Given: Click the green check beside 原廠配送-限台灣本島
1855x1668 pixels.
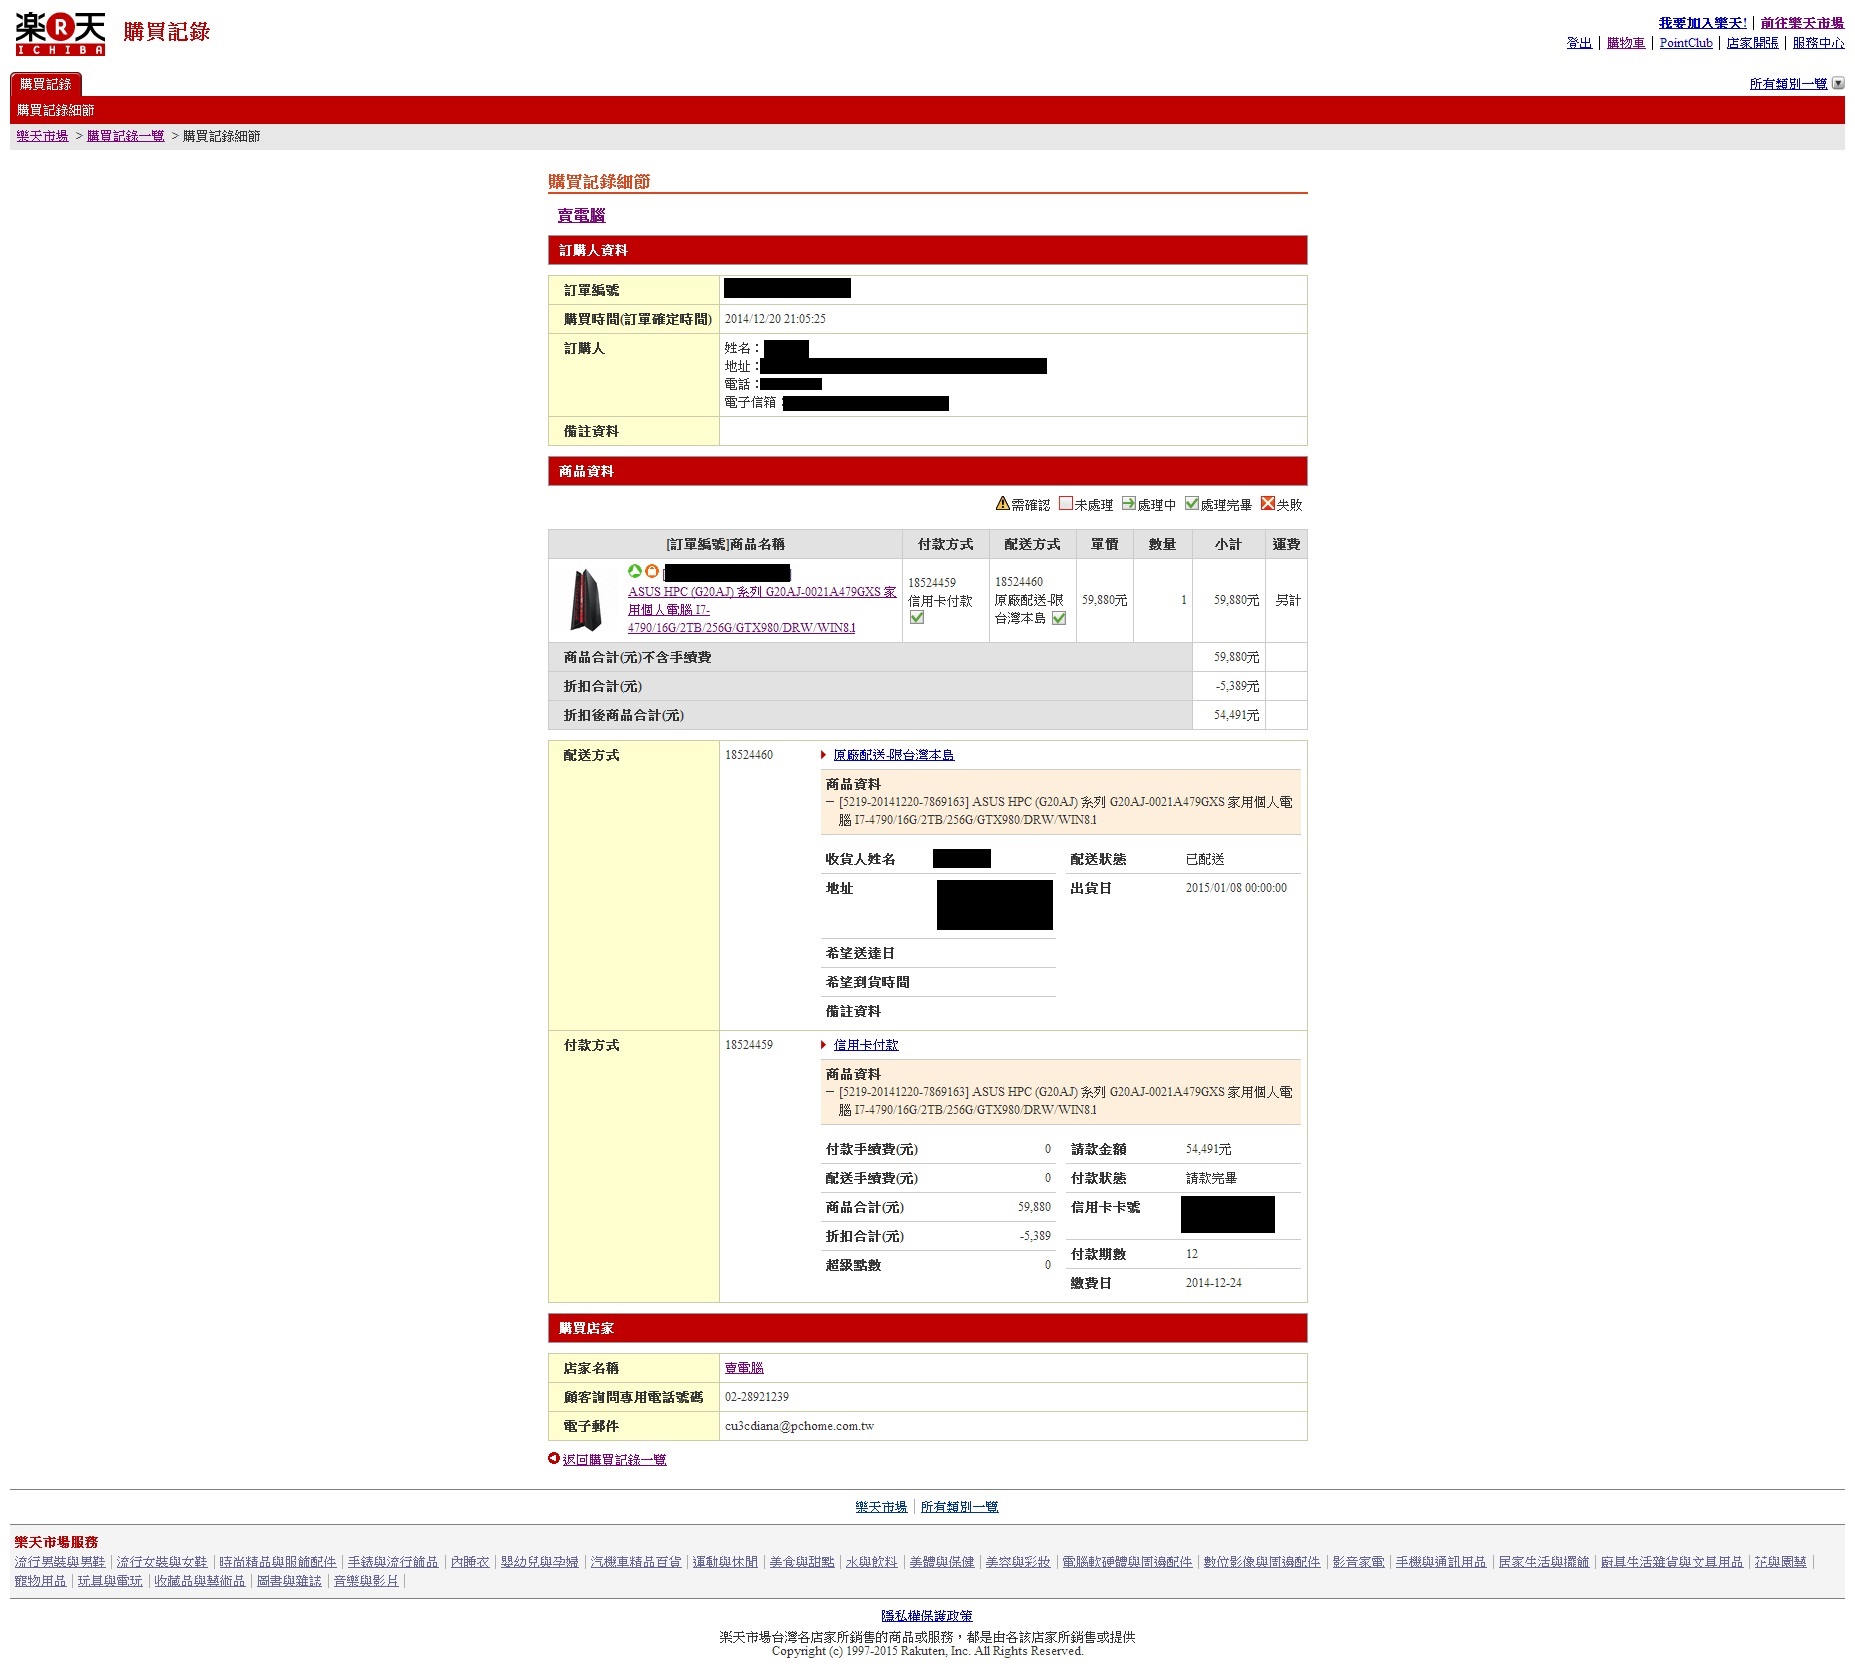Looking at the screenshot, I should 1059,618.
